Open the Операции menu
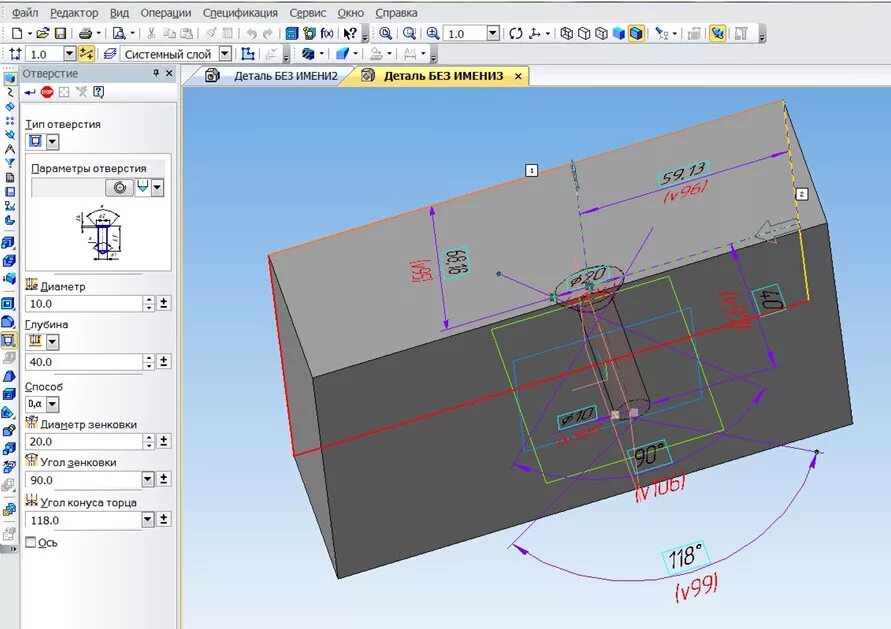Image resolution: width=891 pixels, height=629 pixels. click(165, 13)
